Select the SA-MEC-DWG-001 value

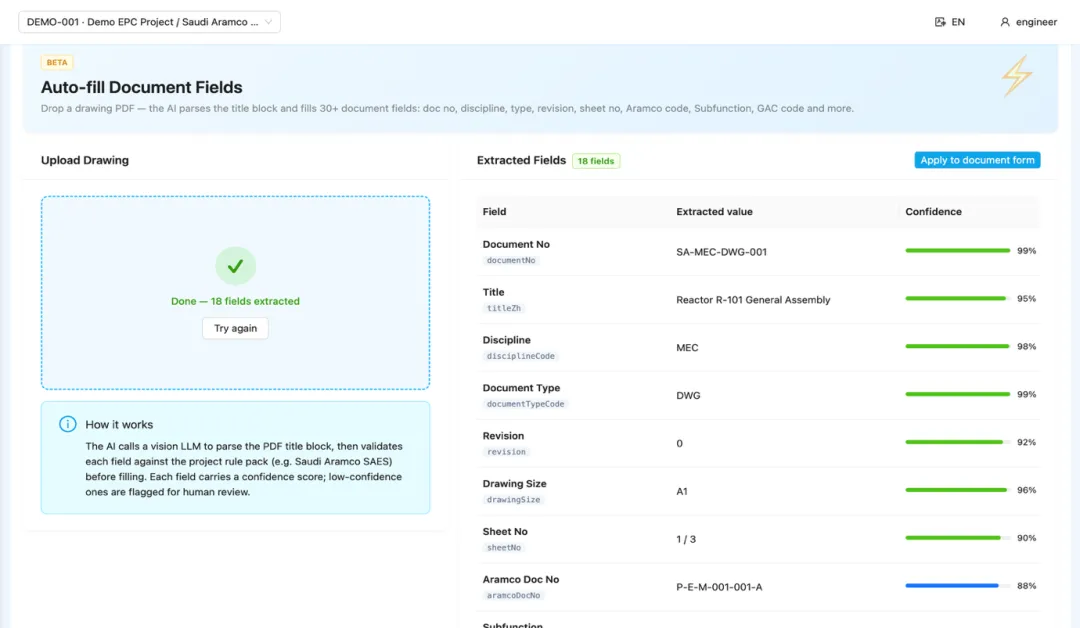(721, 252)
